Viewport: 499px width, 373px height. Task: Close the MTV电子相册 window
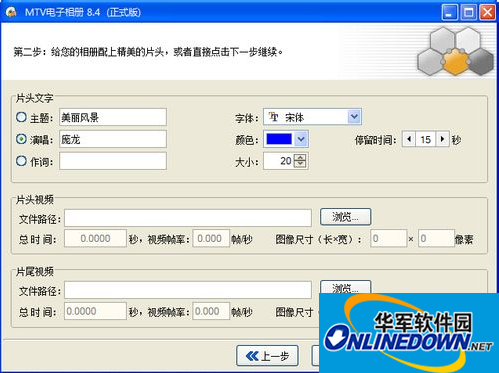pos(487,12)
